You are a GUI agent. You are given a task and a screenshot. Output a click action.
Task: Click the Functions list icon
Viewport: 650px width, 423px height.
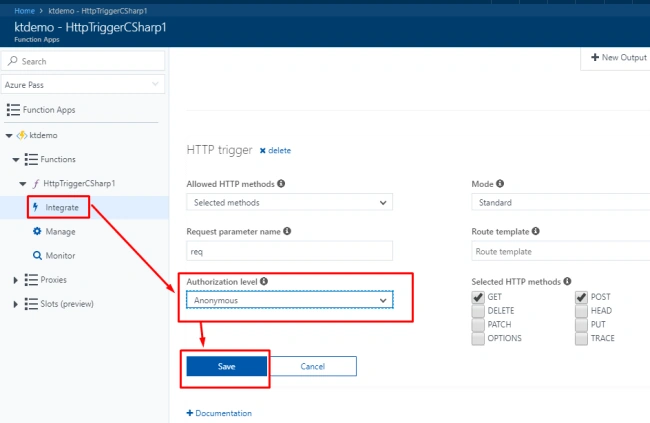(31, 159)
